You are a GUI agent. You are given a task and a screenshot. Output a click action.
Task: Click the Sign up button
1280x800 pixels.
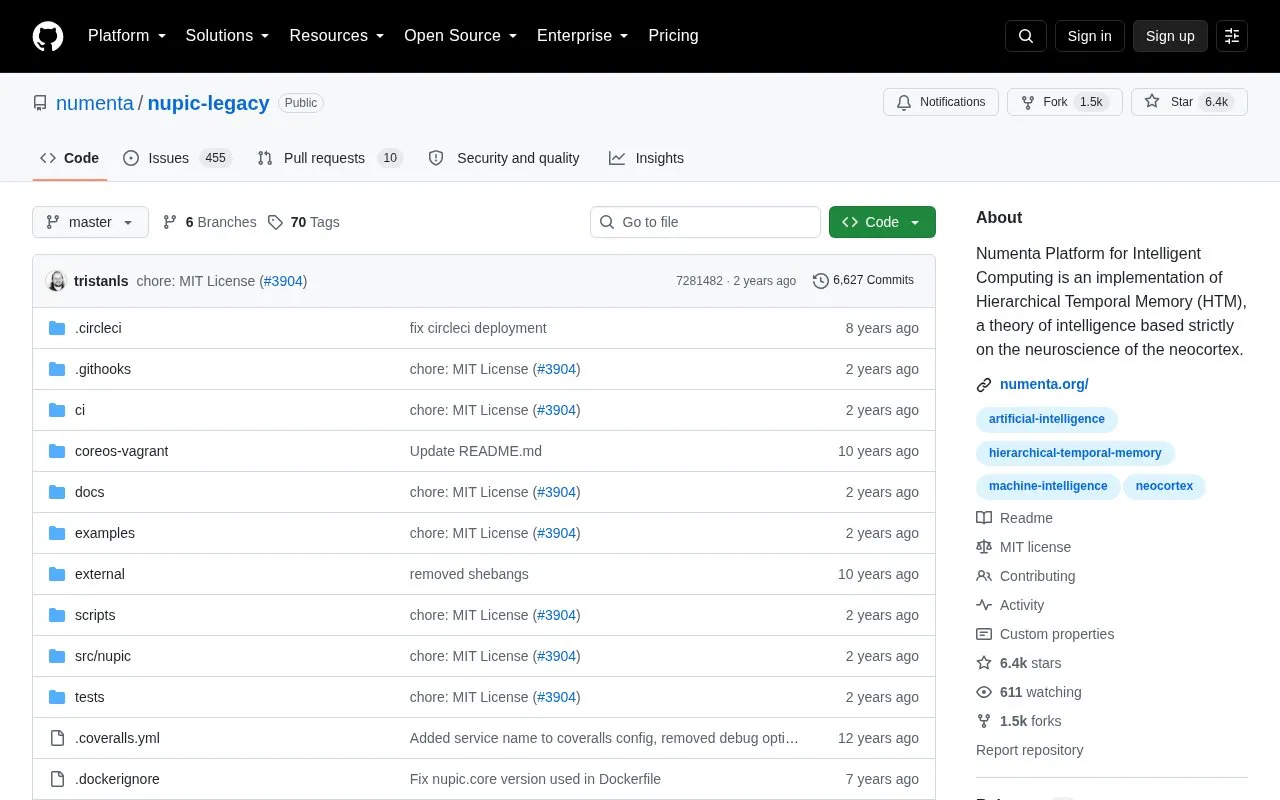click(1170, 36)
